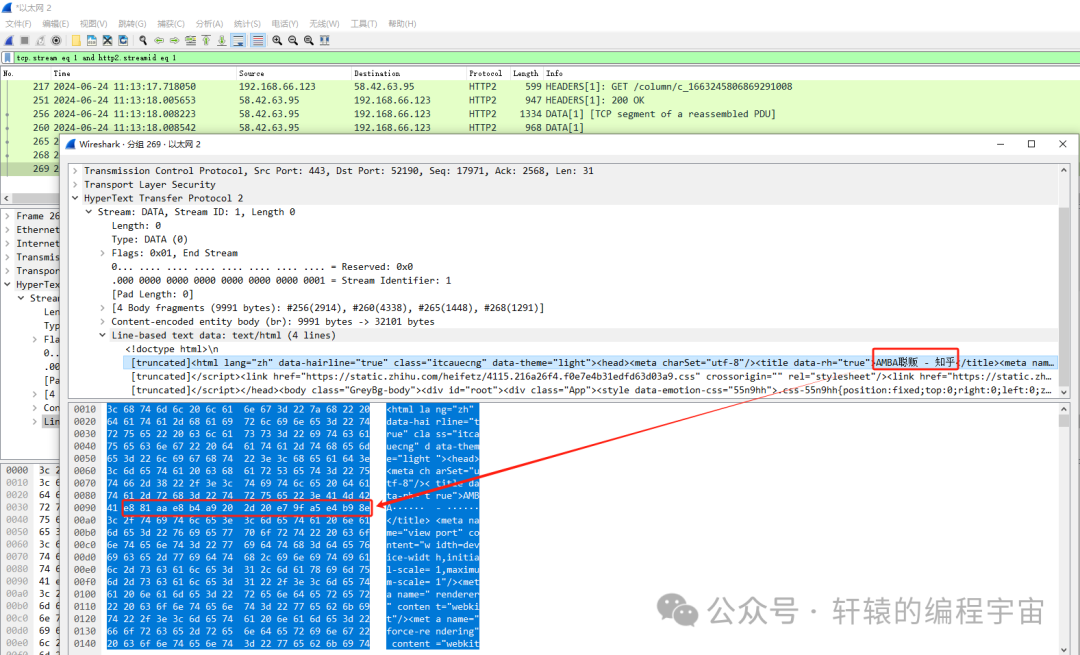Click left arrow of packet list scrollbar
The width and height of the screenshot is (1080, 655).
pos(6,198)
